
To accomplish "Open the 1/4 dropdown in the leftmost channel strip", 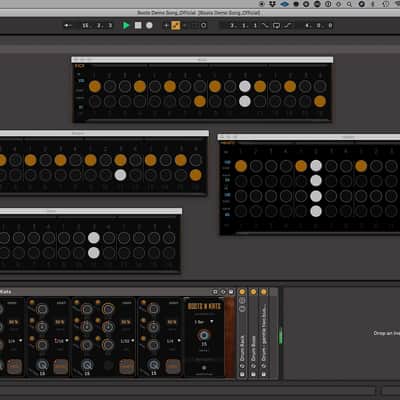I will [14, 341].
